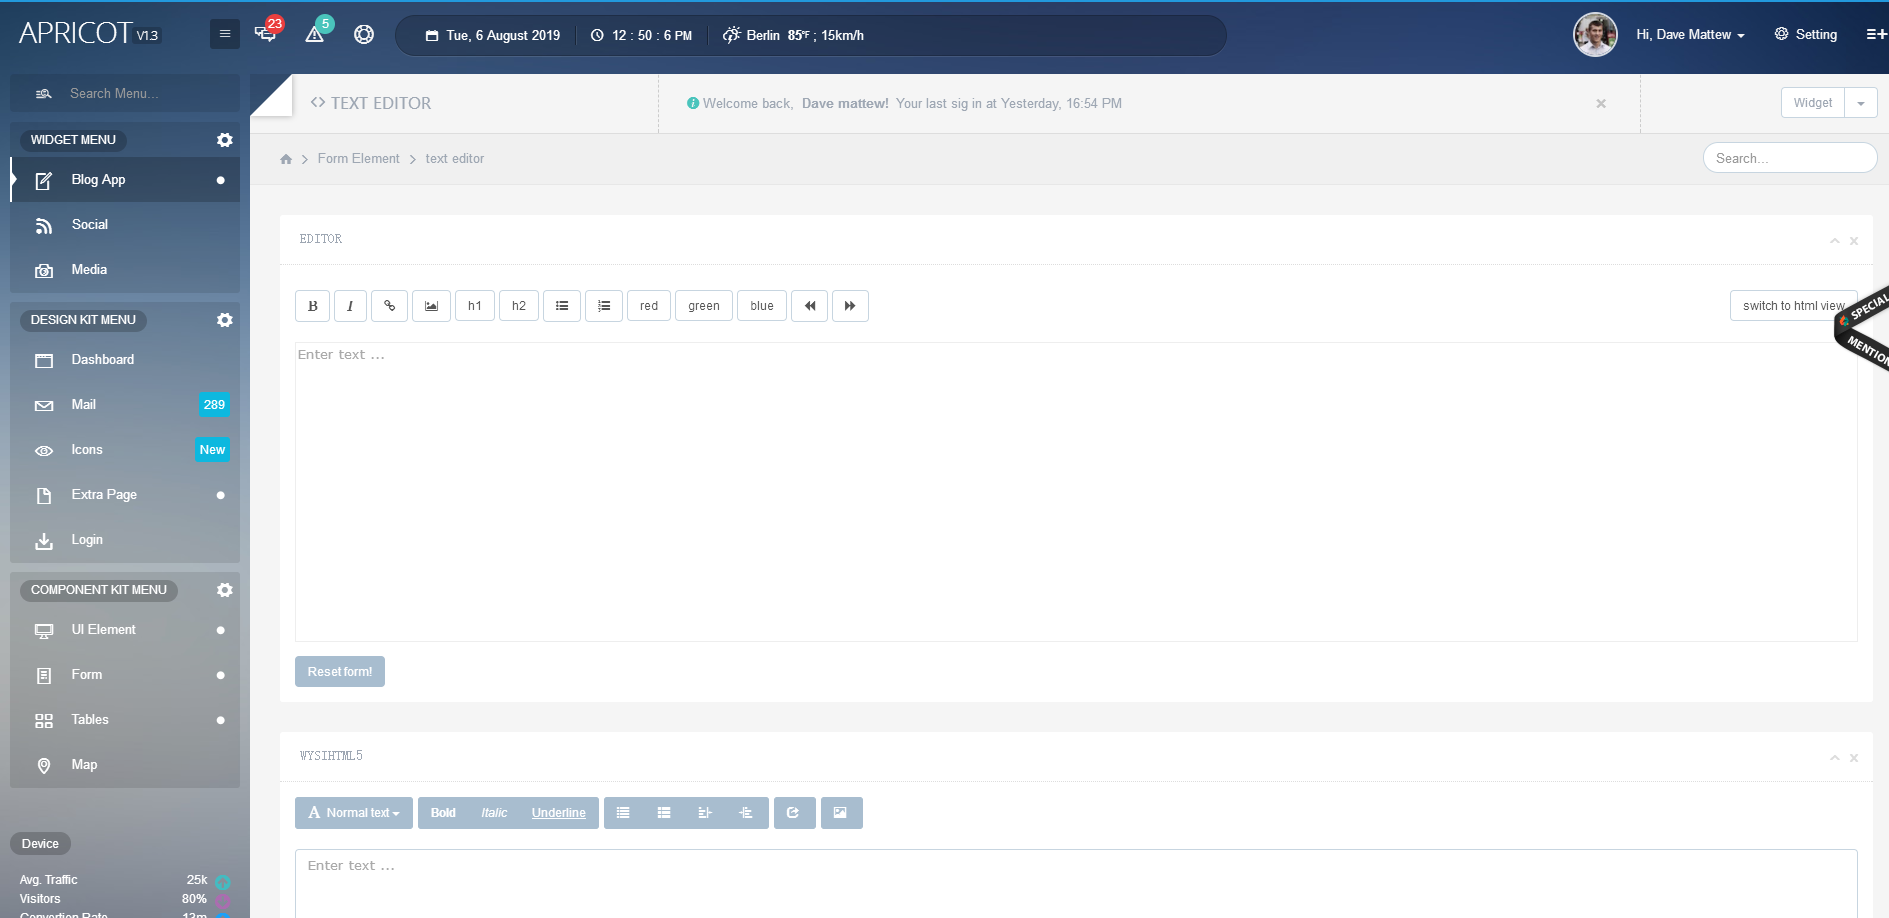The width and height of the screenshot is (1889, 918).
Task: Click the home breadcrumb icon
Action: [286, 159]
